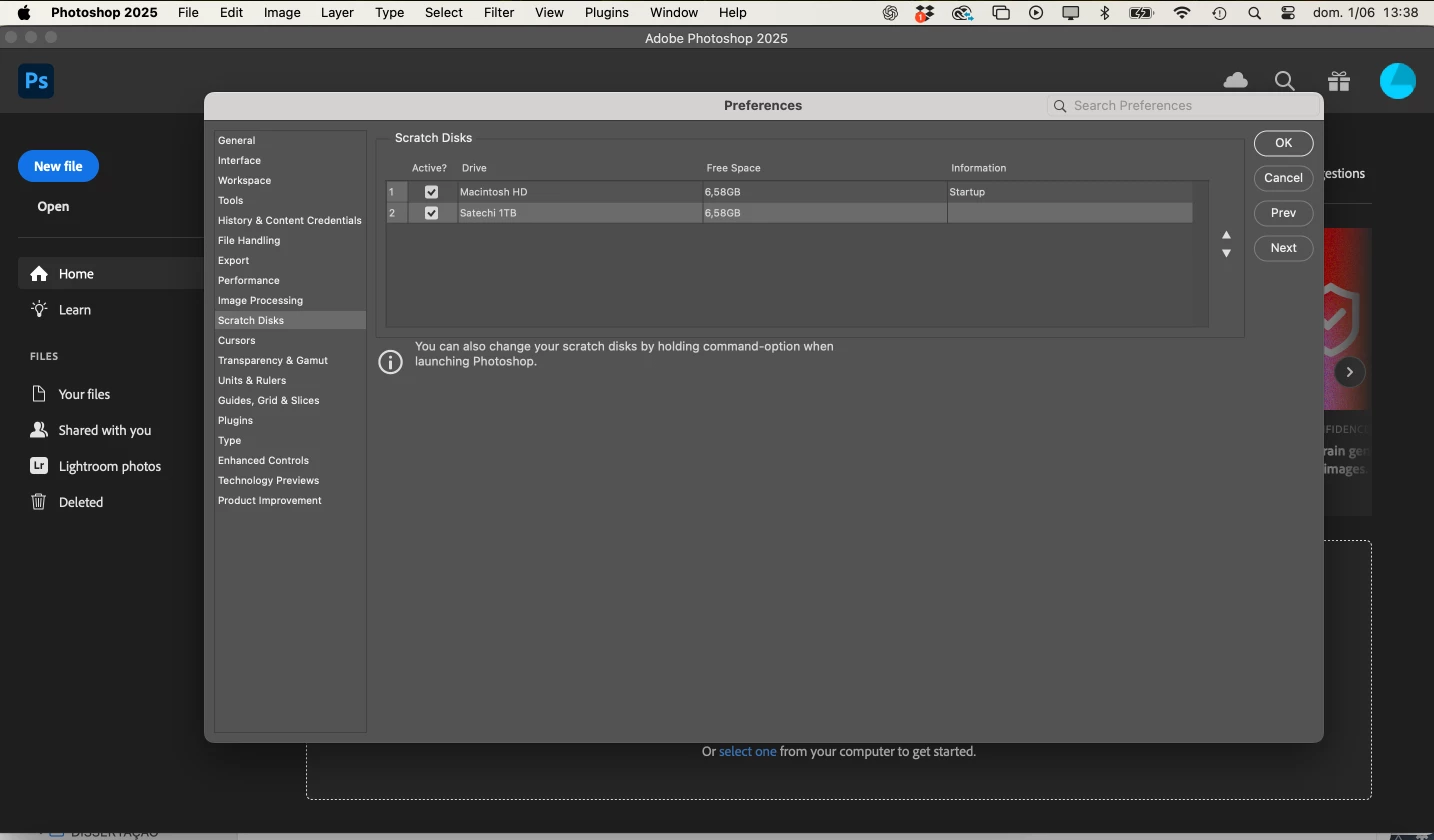Click the New file button
Viewport: 1434px width, 840px height.
tap(58, 166)
